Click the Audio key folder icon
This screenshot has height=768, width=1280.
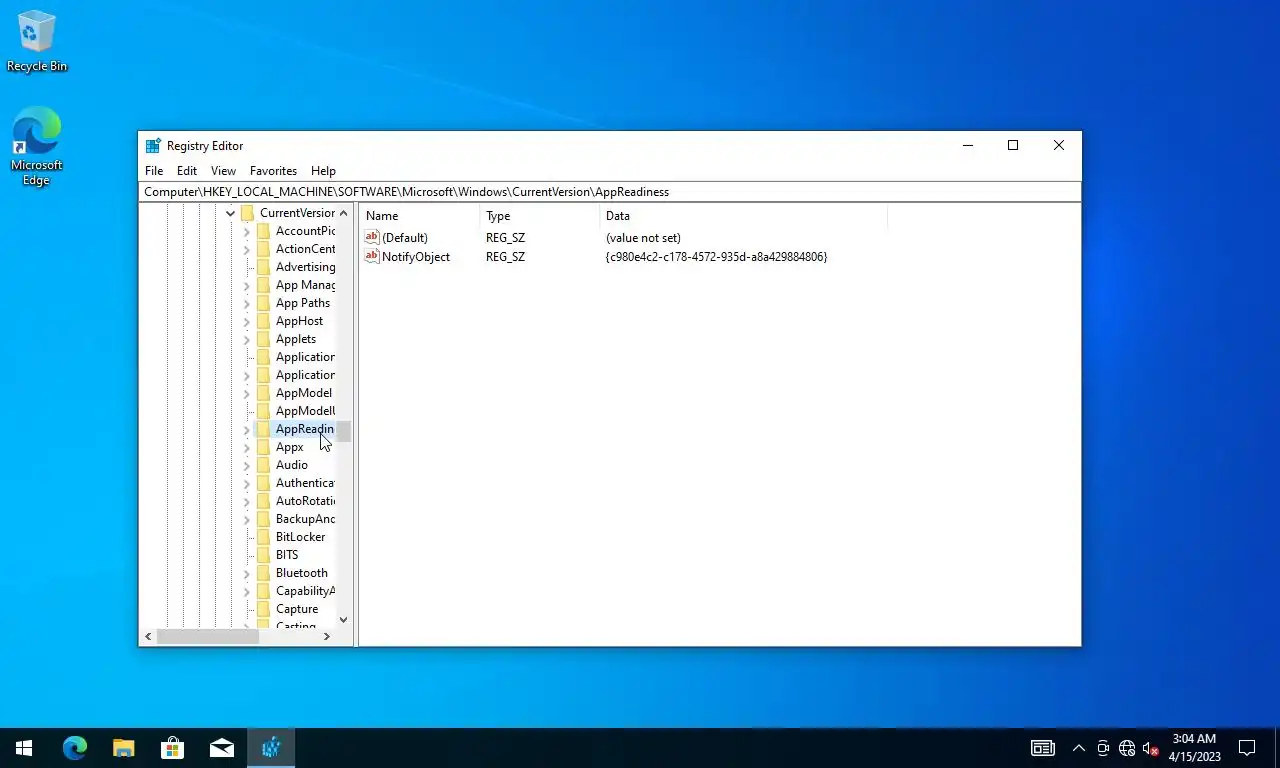tap(263, 465)
